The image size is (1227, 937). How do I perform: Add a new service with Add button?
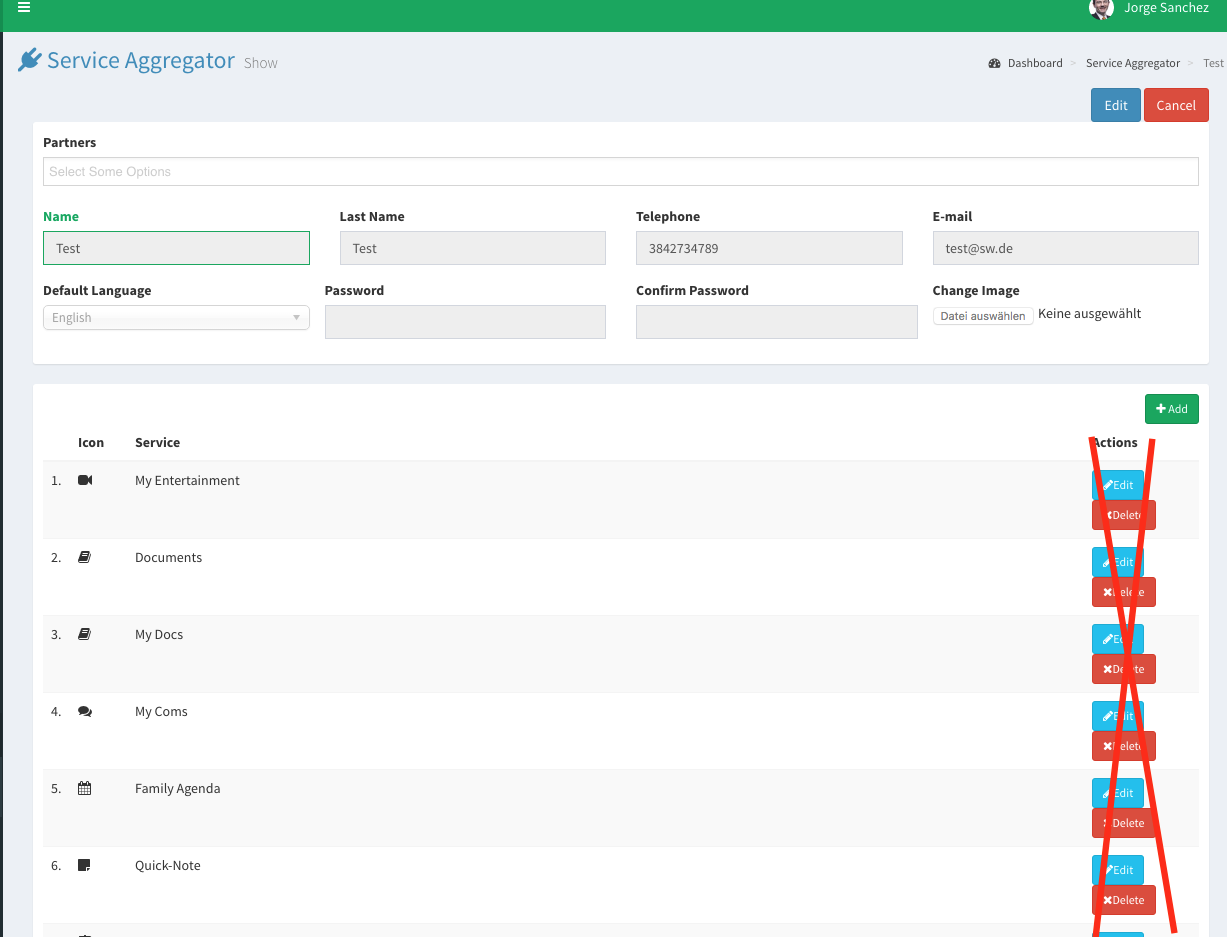click(1171, 409)
